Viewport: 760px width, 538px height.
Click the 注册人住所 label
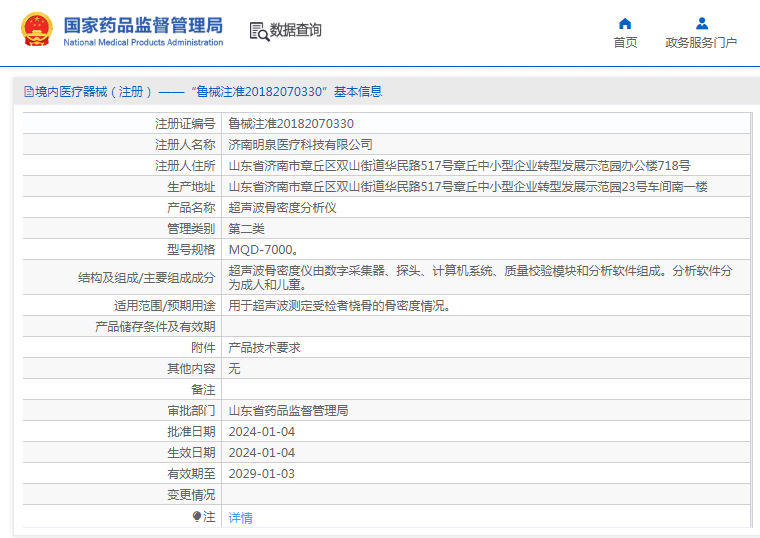click(x=185, y=166)
